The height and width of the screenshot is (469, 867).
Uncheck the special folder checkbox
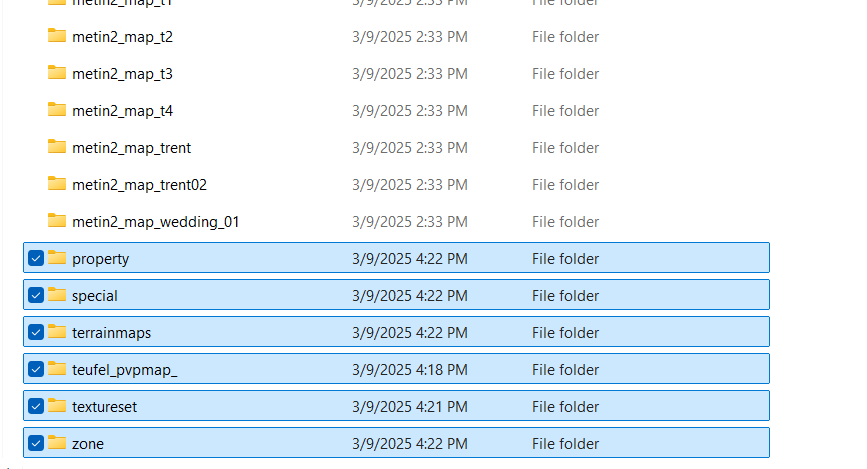[36, 296]
